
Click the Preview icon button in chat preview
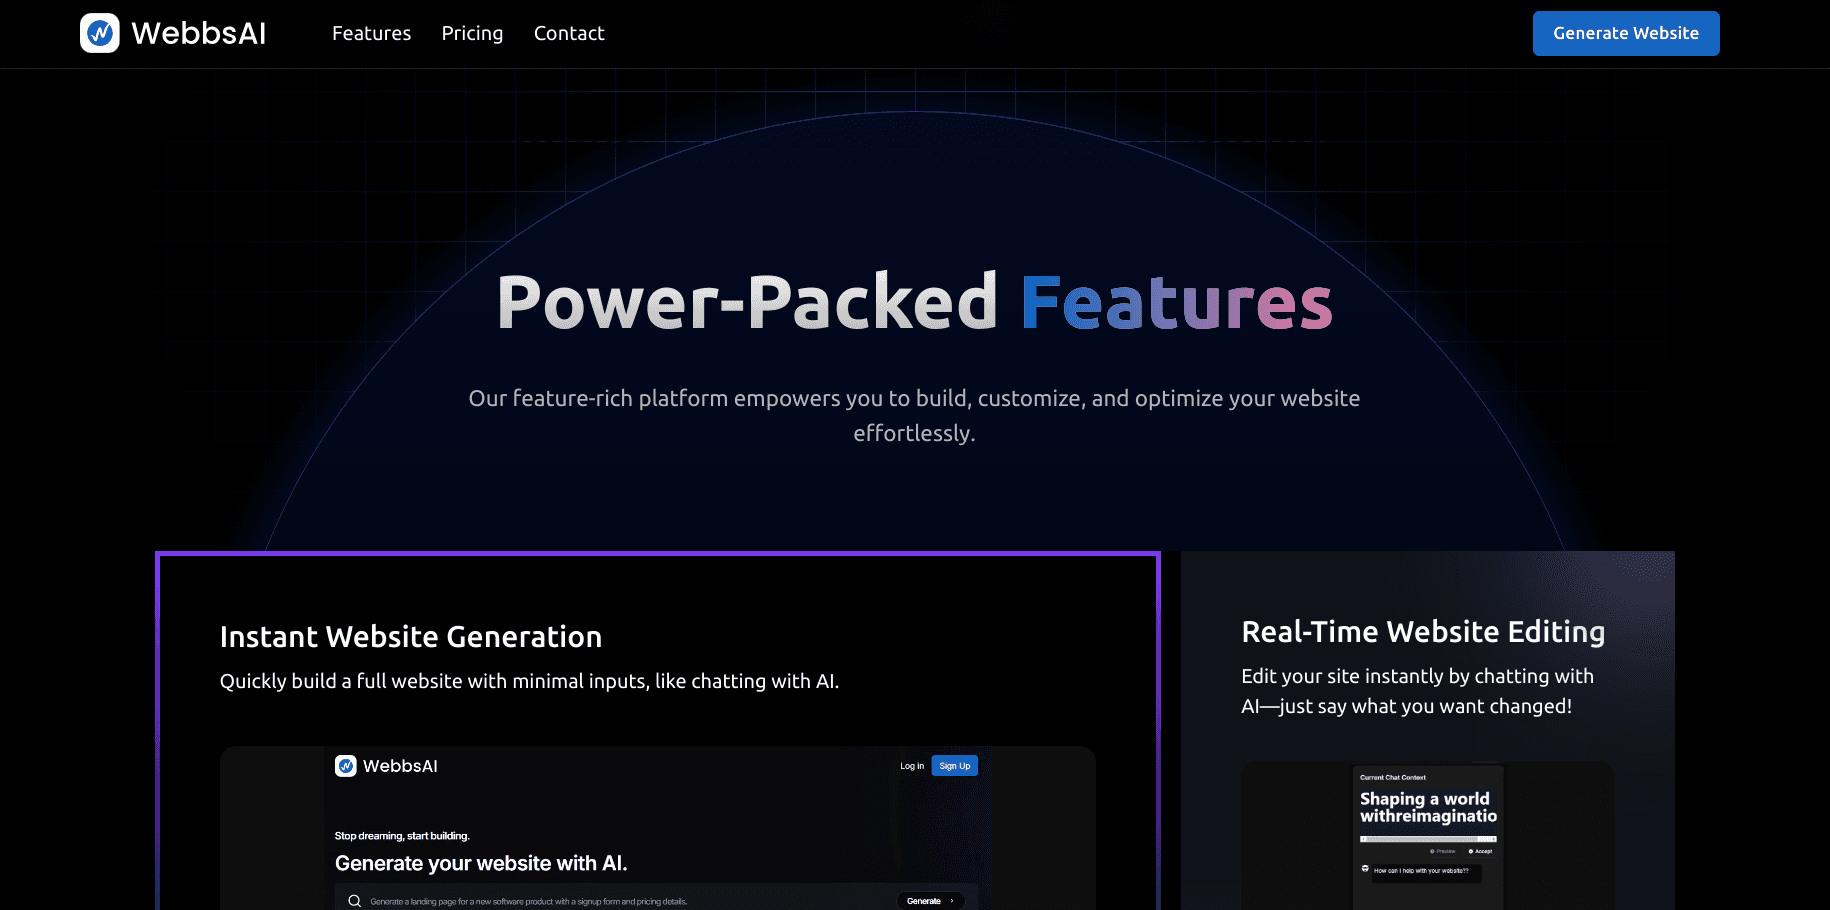point(1442,851)
